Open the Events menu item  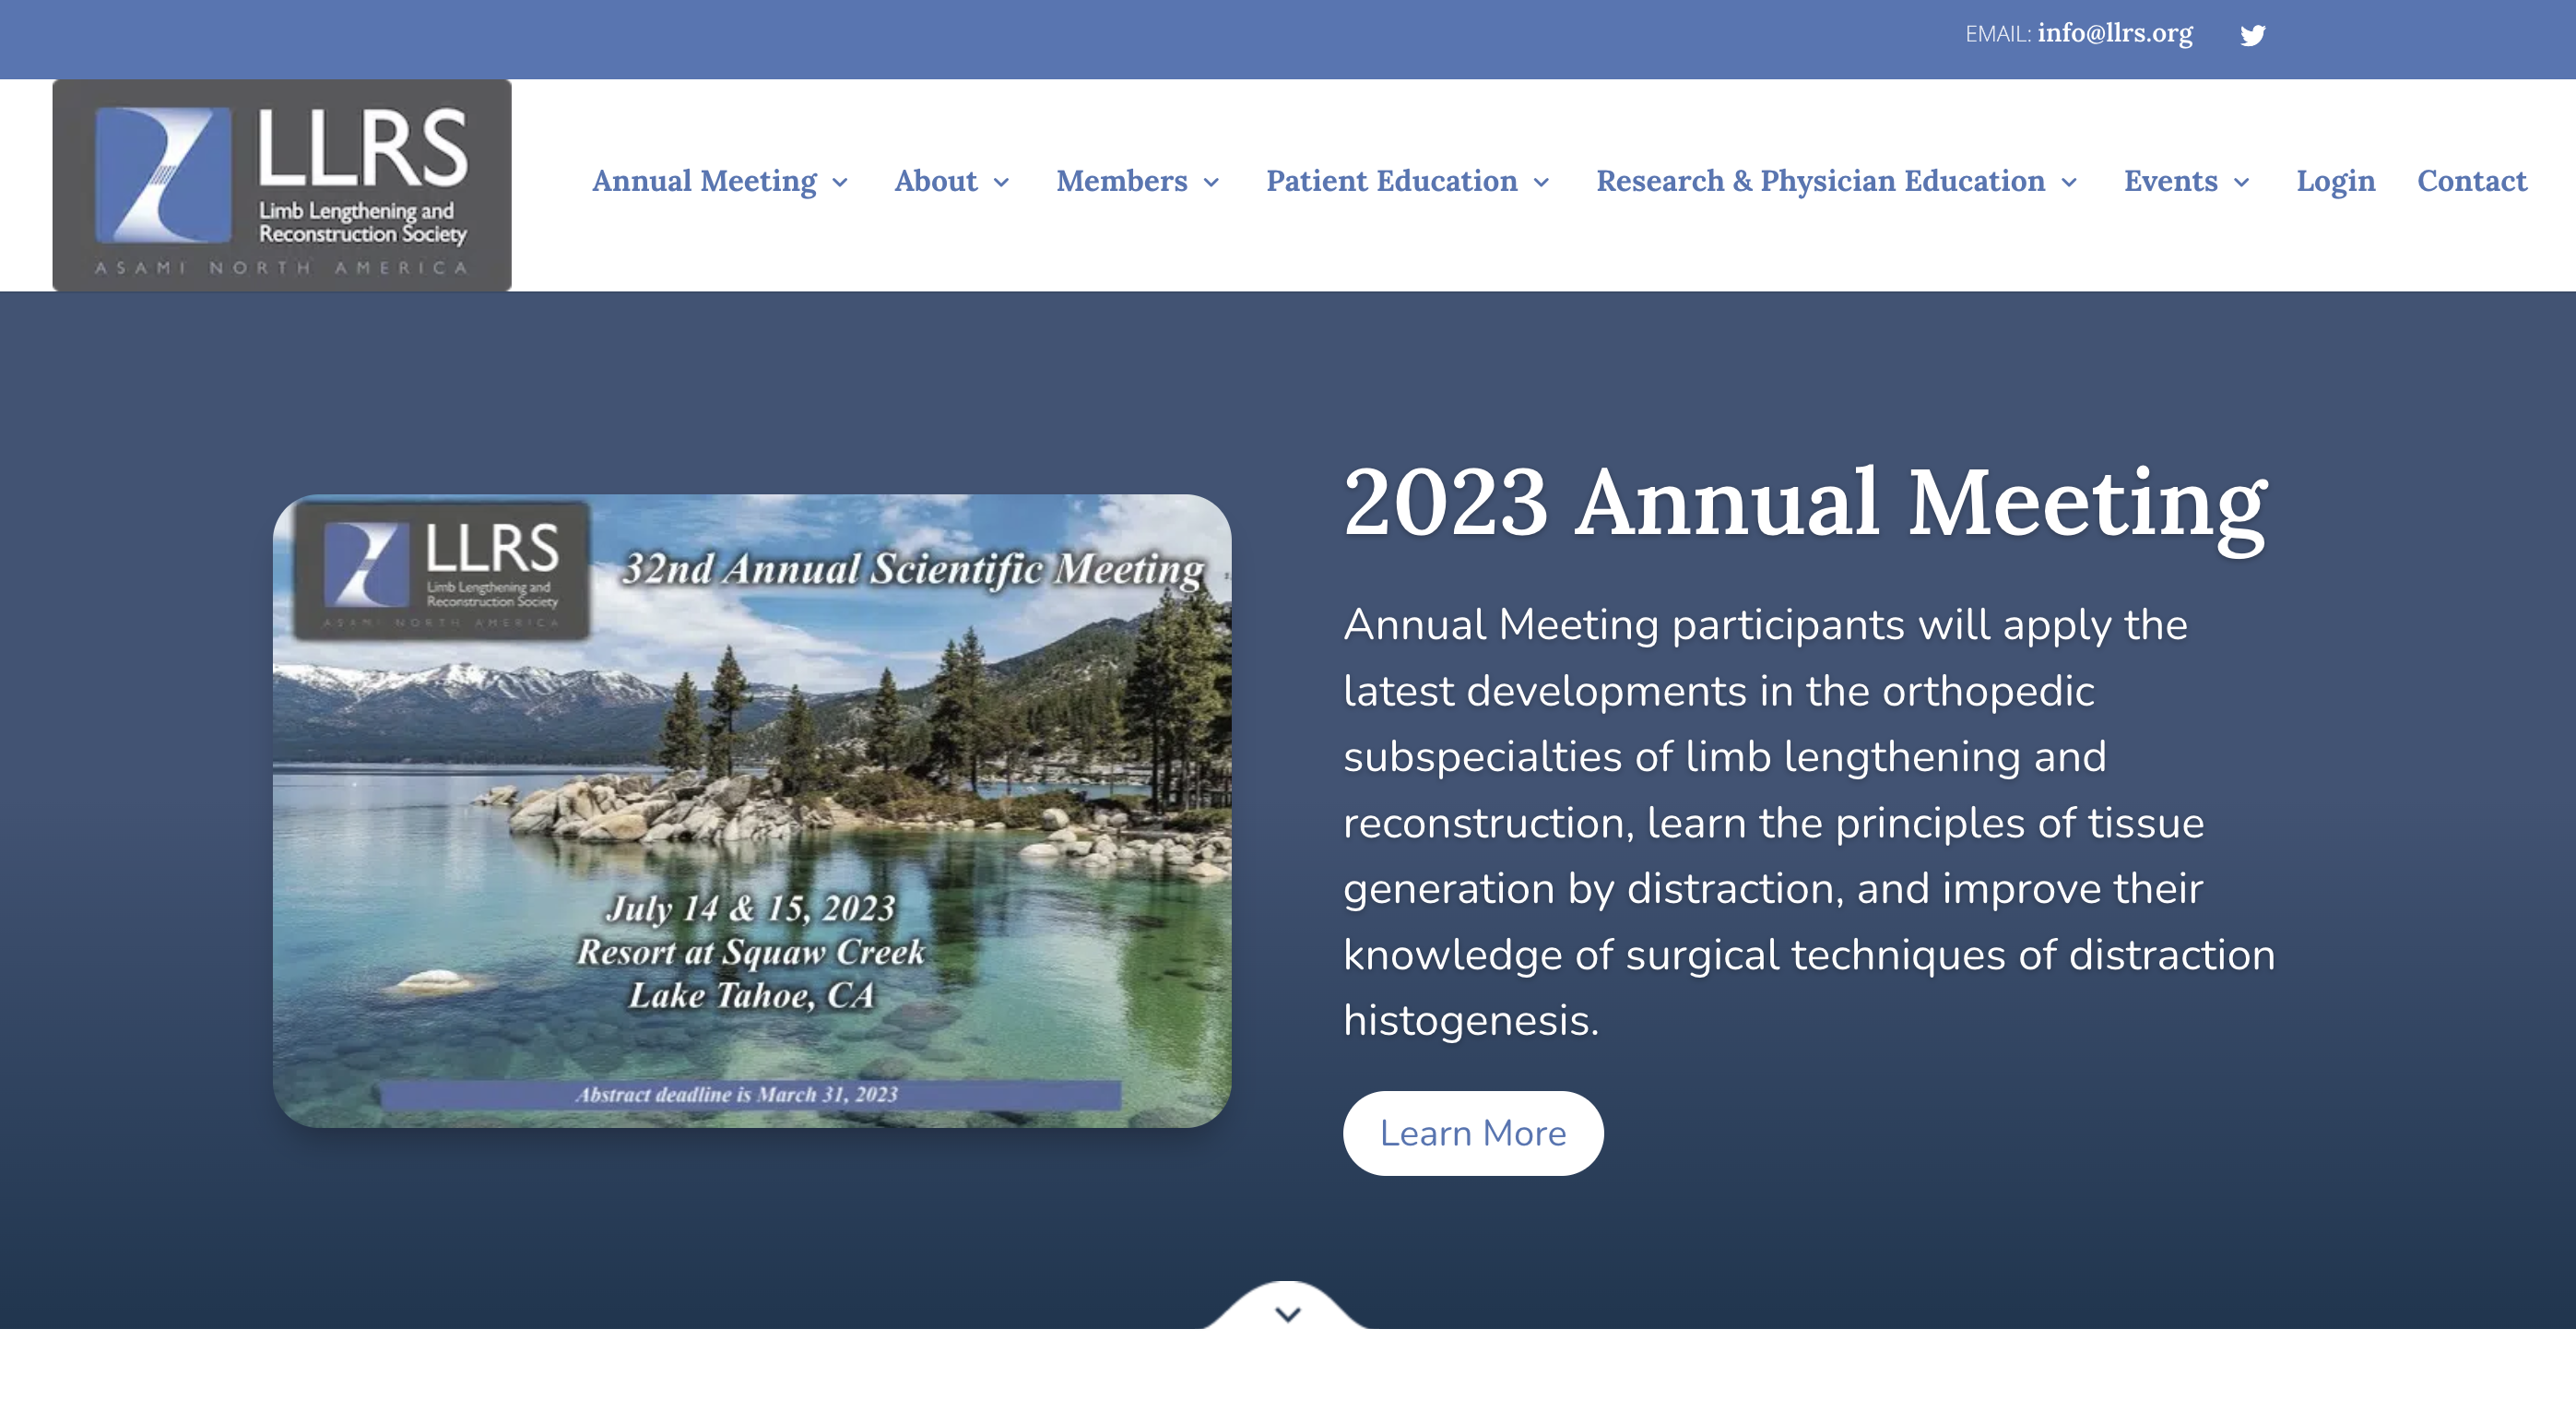click(x=2170, y=181)
